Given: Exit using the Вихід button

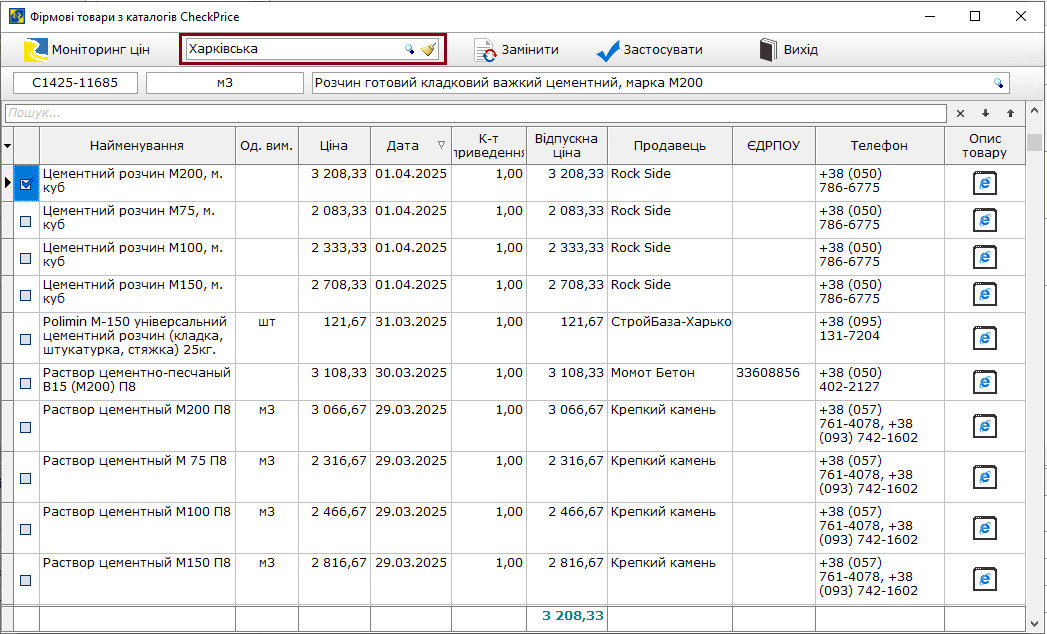Looking at the screenshot, I should pos(789,49).
